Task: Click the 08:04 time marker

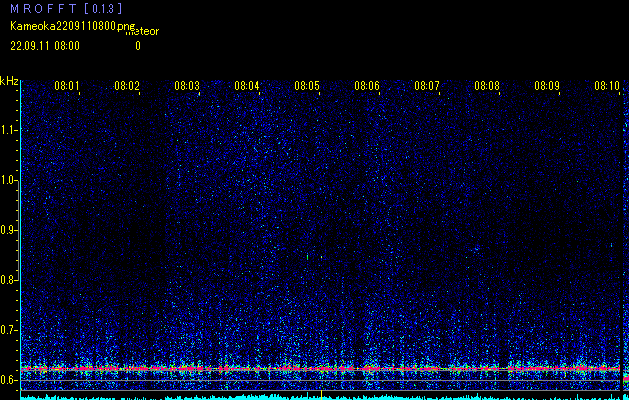Action: coord(247,86)
